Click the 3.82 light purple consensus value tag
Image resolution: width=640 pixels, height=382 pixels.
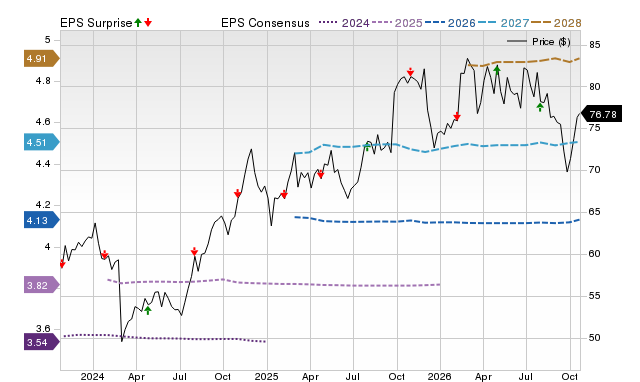pos(42,285)
